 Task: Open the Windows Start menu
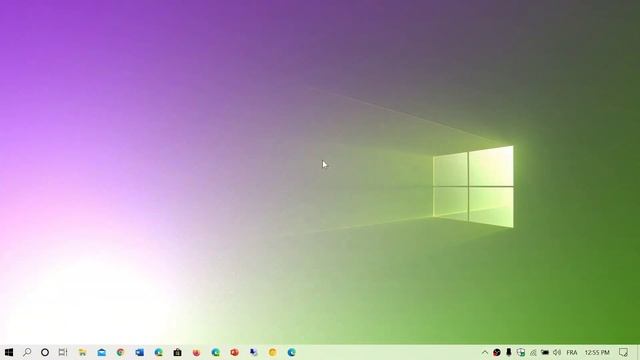click(9, 352)
